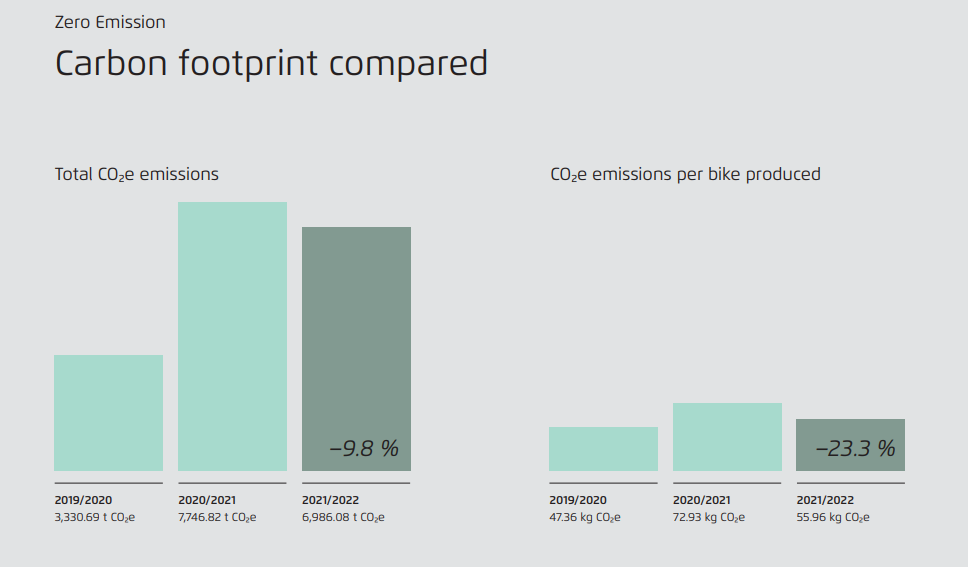Select the dark 2021/2022 total emissions bar

[356, 330]
